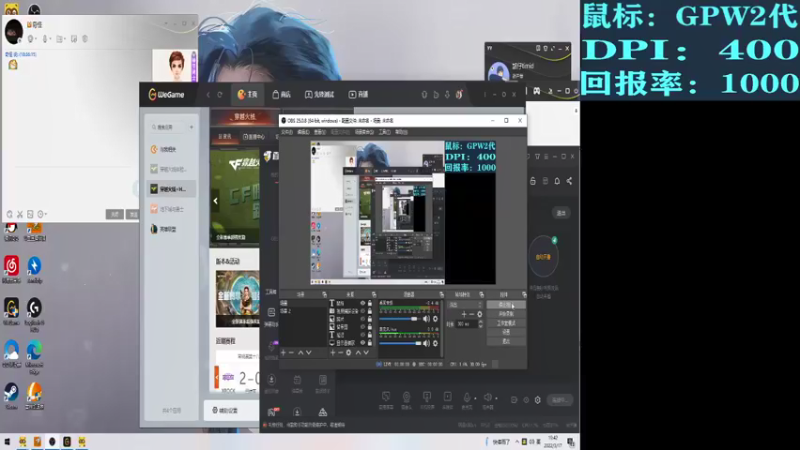The width and height of the screenshot is (800, 450).
Task: Toggle visibility of second source in list
Action: click(x=363, y=311)
